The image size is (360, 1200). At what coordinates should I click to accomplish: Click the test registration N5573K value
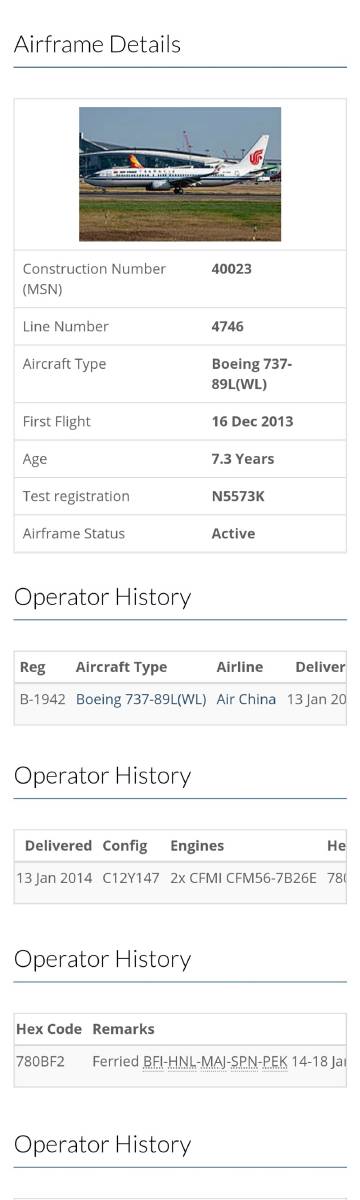[x=238, y=496]
